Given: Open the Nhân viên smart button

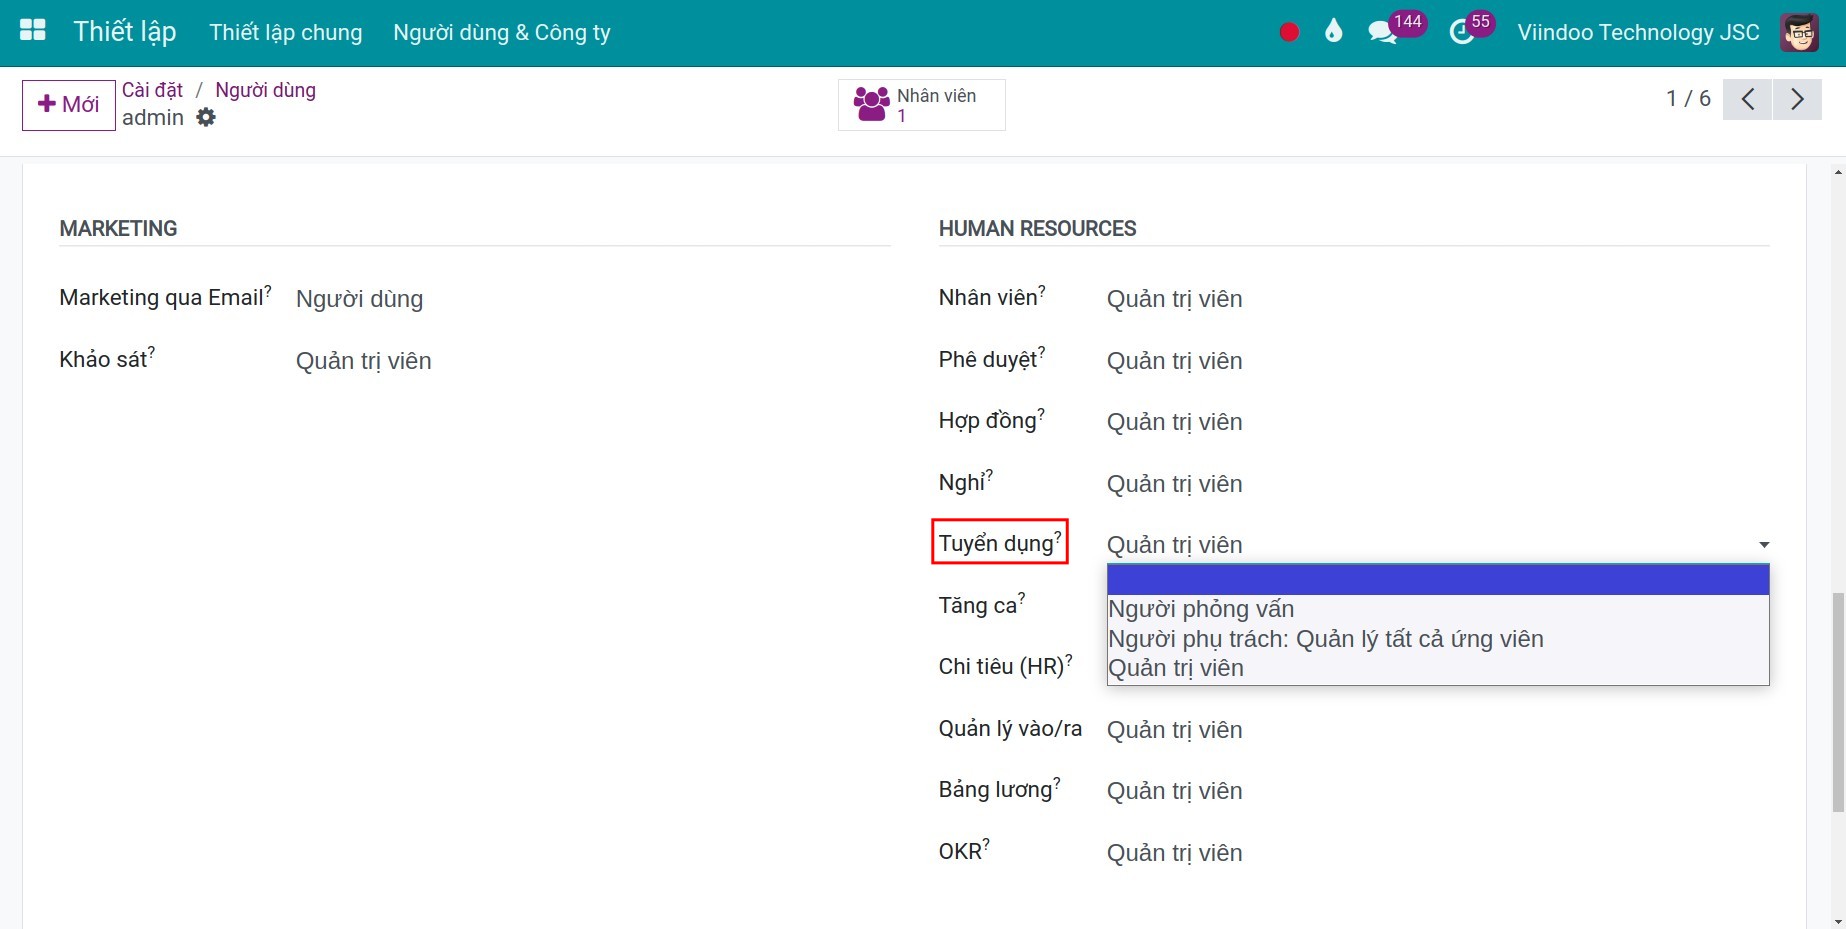Looking at the screenshot, I should coord(921,105).
